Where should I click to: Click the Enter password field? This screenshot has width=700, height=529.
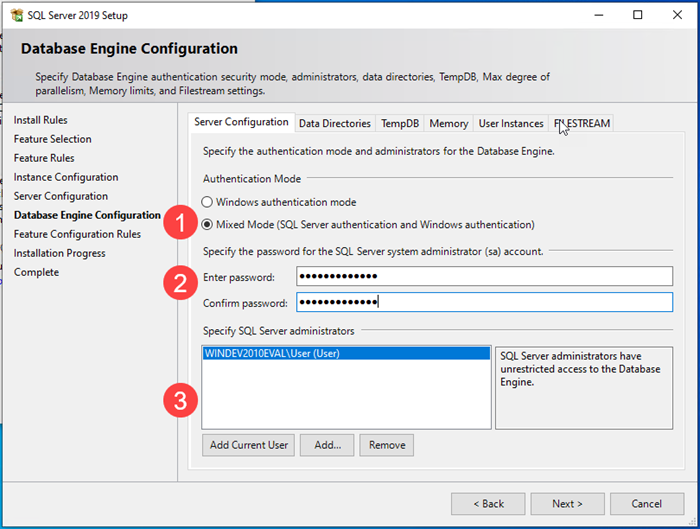coord(484,276)
